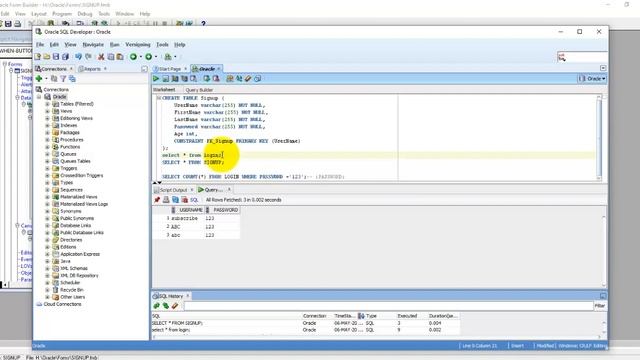Click the SQL Worksheet icon in main toolbar
Viewport: 640px width, 360px height.
tap(168, 57)
